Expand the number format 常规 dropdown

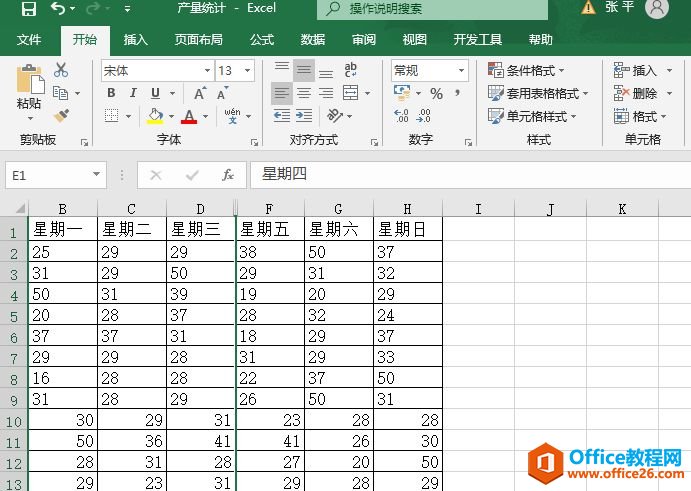(x=461, y=71)
